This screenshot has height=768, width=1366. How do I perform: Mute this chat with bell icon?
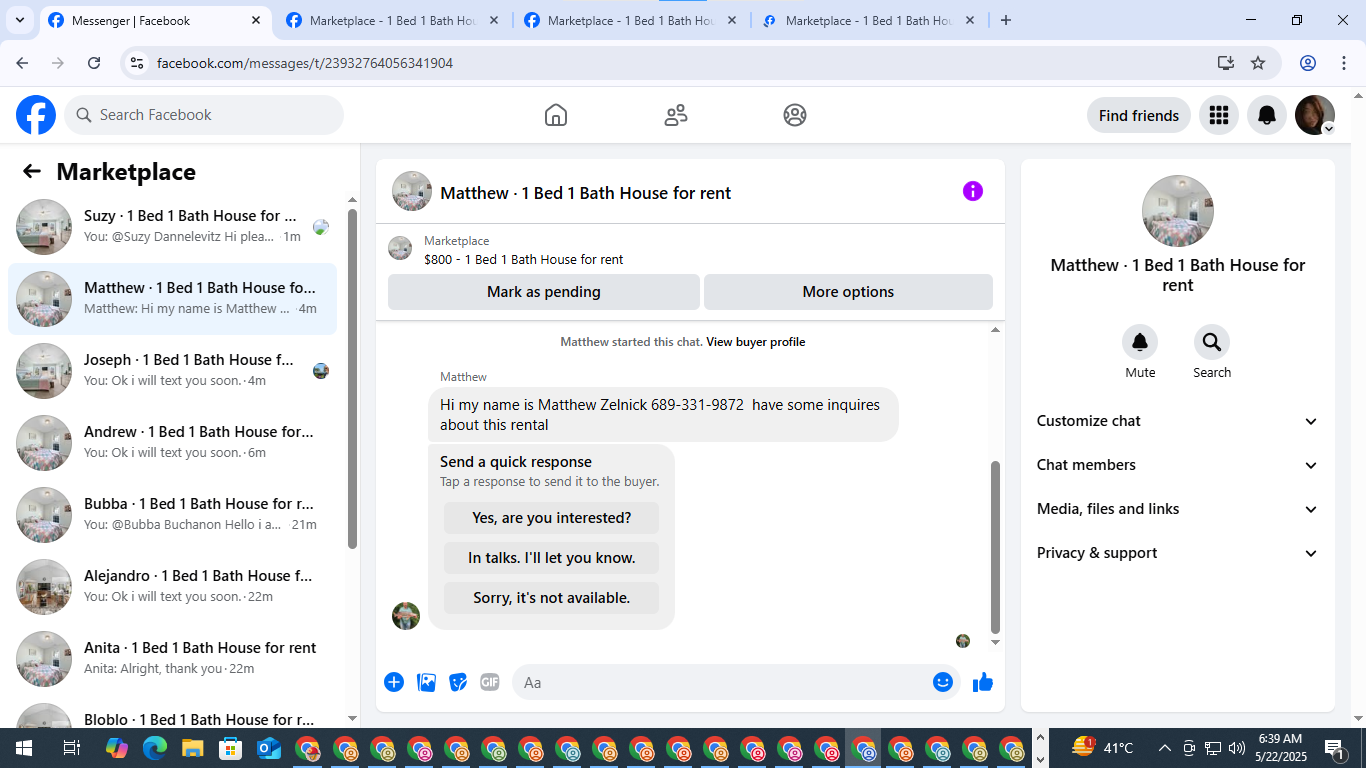point(1140,342)
